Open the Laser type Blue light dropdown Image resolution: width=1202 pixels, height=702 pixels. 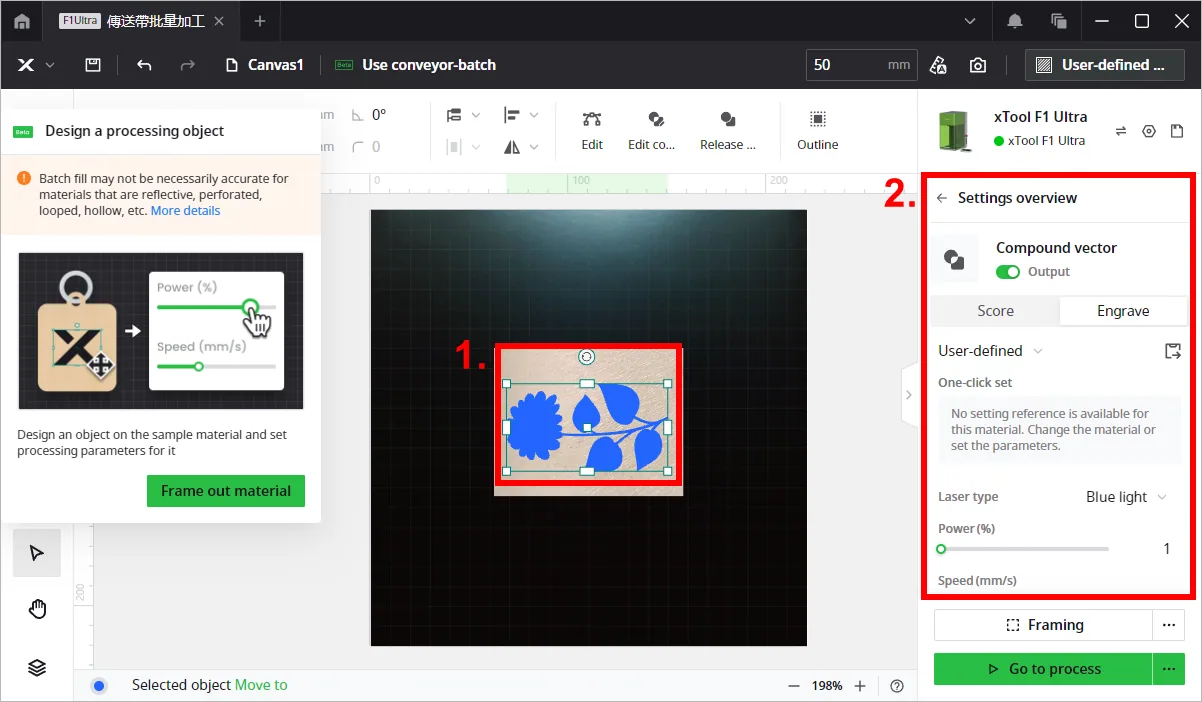1126,497
